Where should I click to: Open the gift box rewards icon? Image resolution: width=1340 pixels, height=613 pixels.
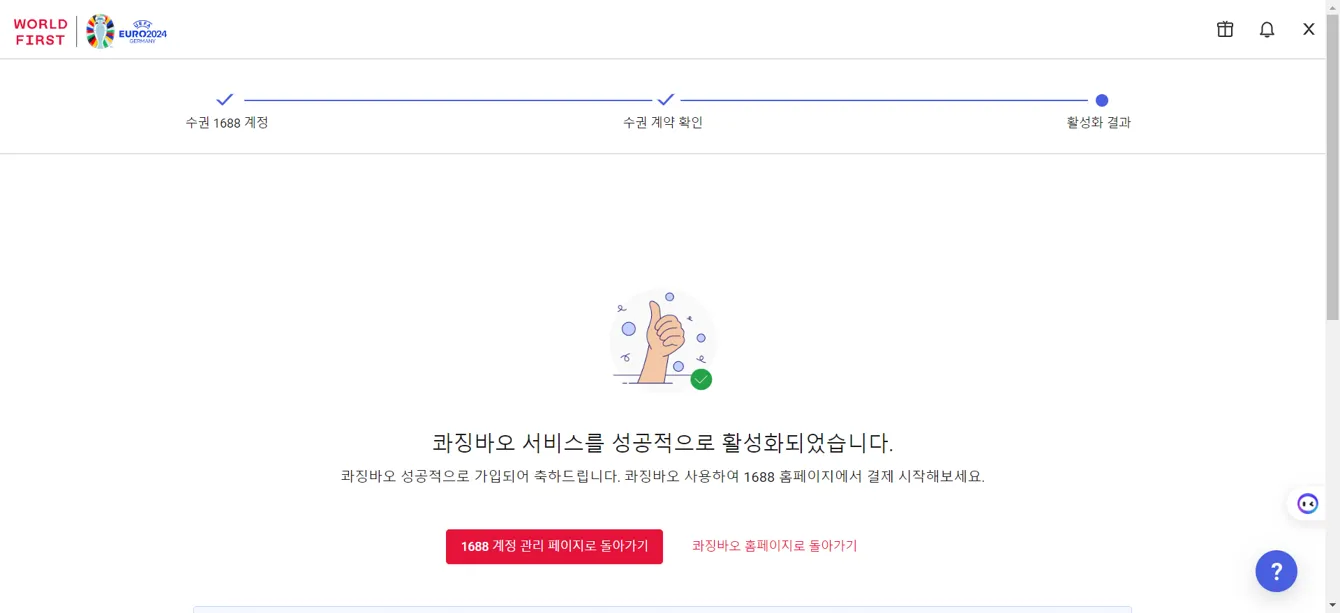[x=1225, y=30]
